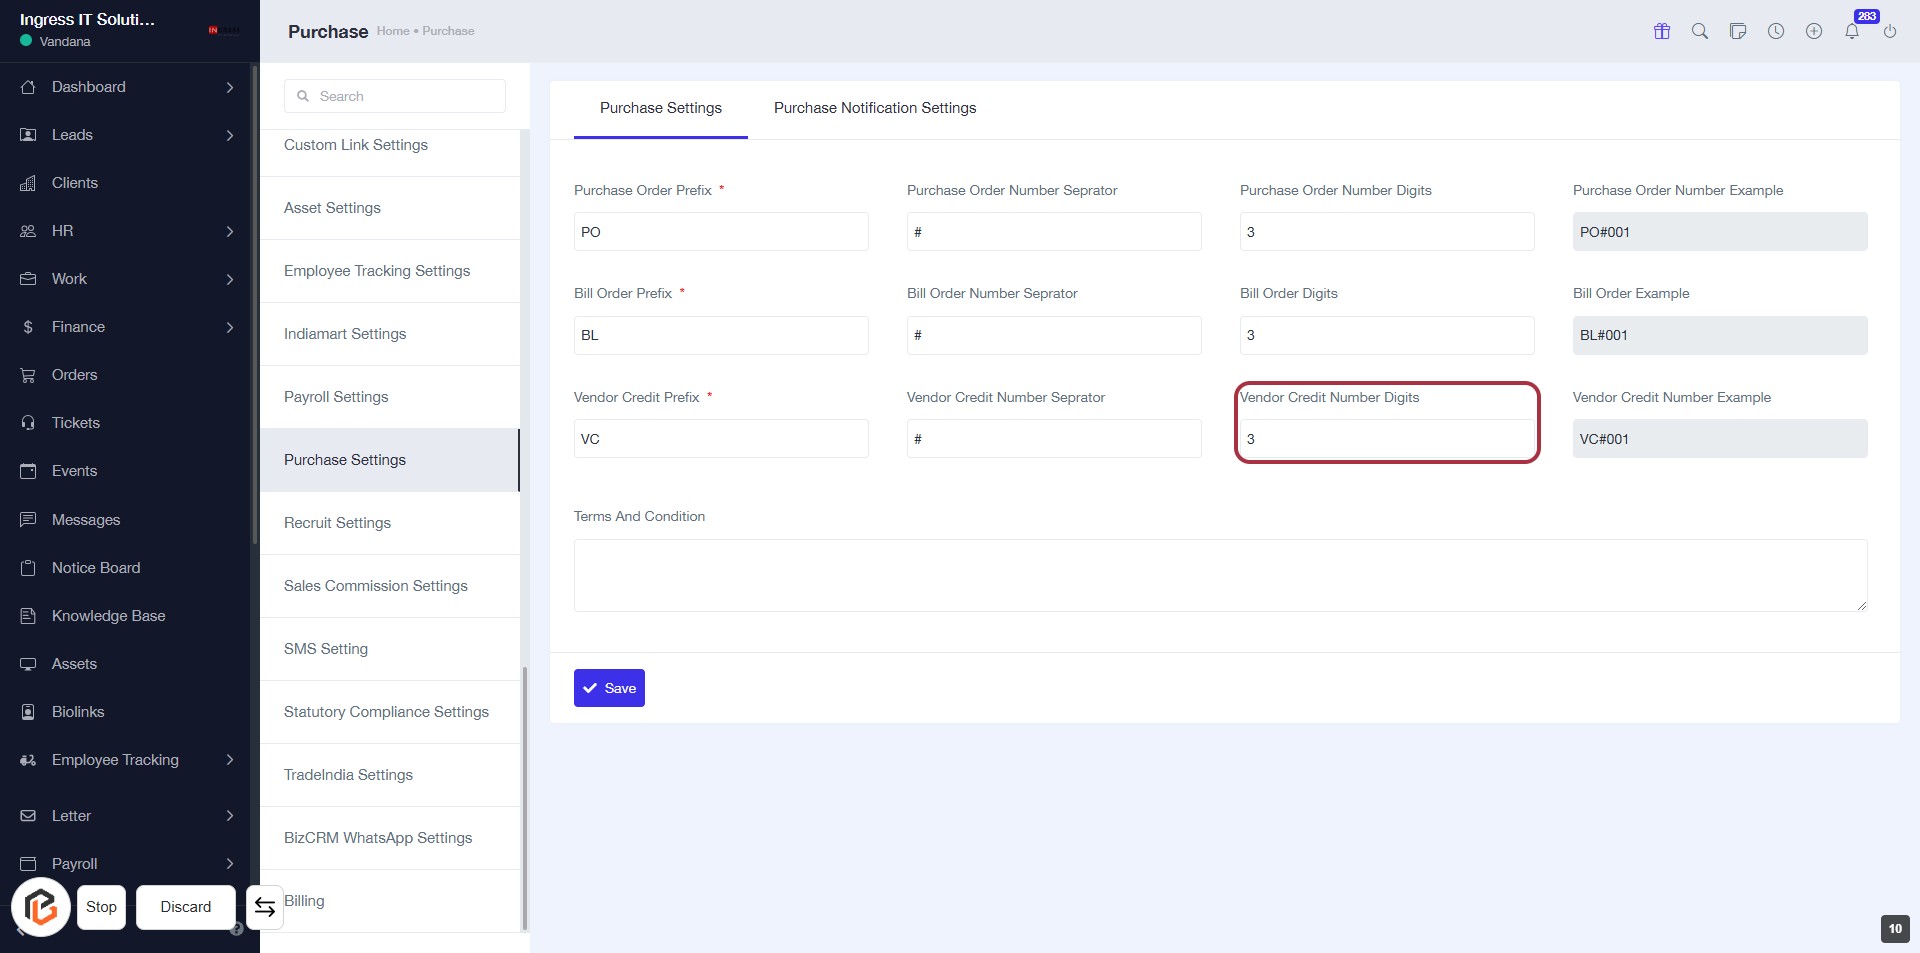Expand the Finance sidebar section

229,327
